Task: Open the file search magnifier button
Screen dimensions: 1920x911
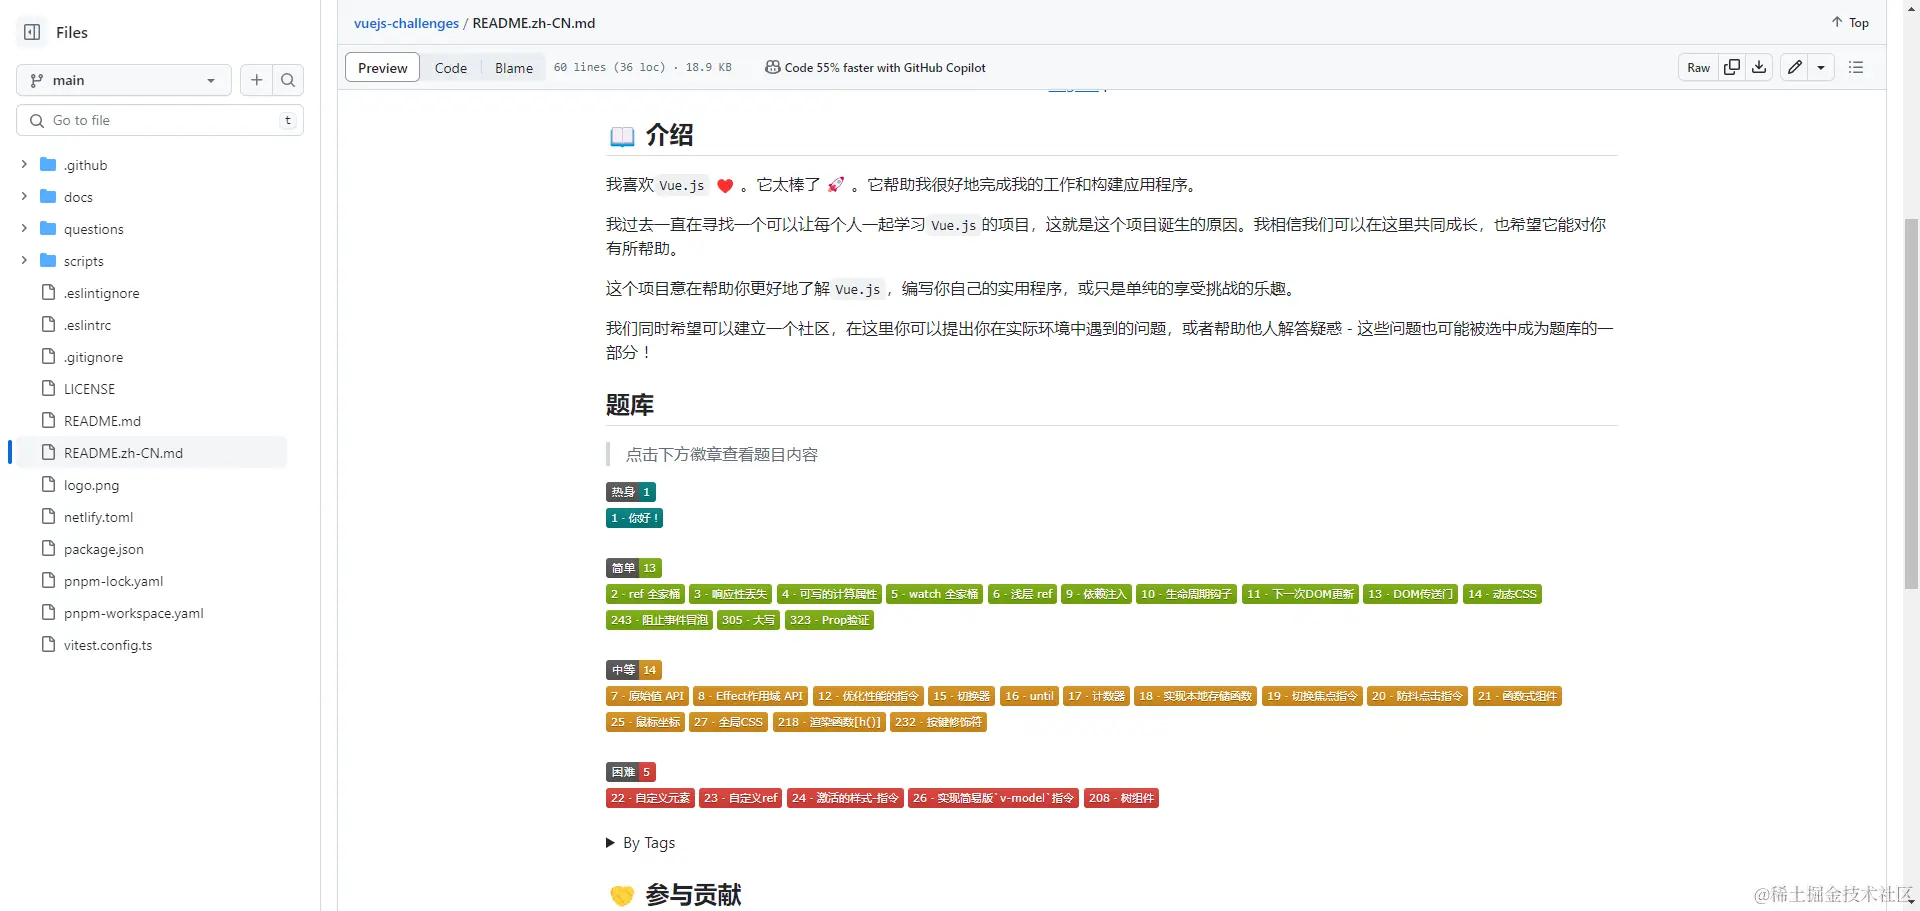Action: (x=288, y=80)
